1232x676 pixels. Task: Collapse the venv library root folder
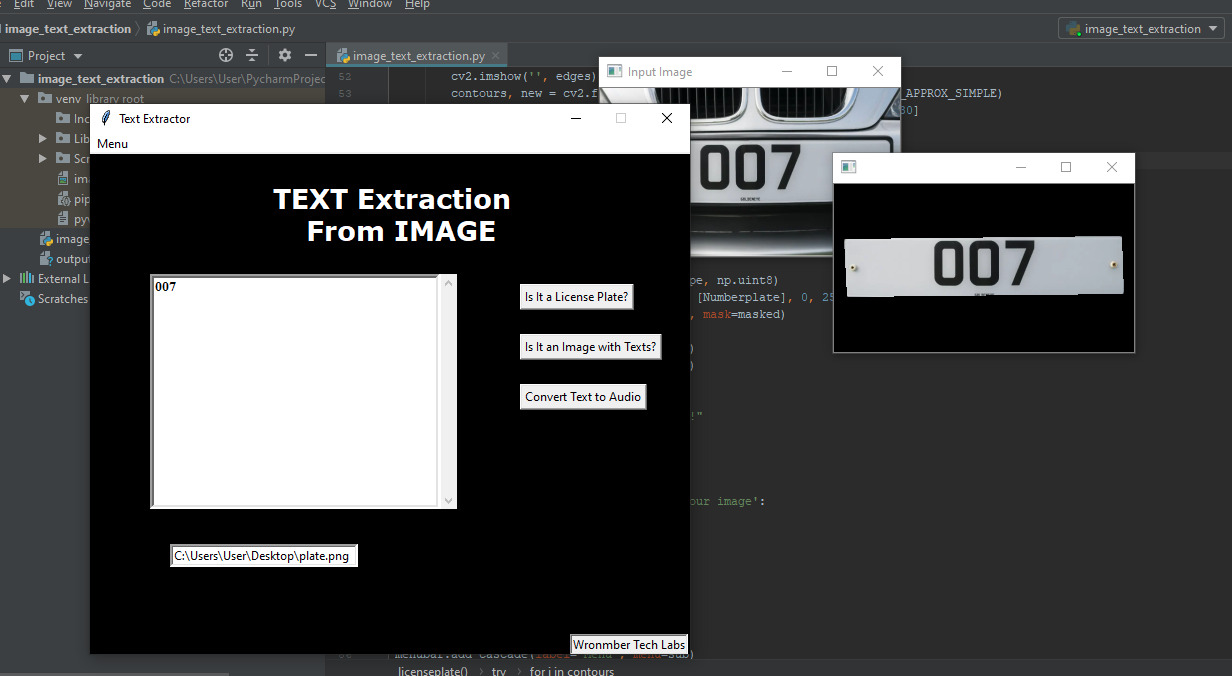pos(27,99)
